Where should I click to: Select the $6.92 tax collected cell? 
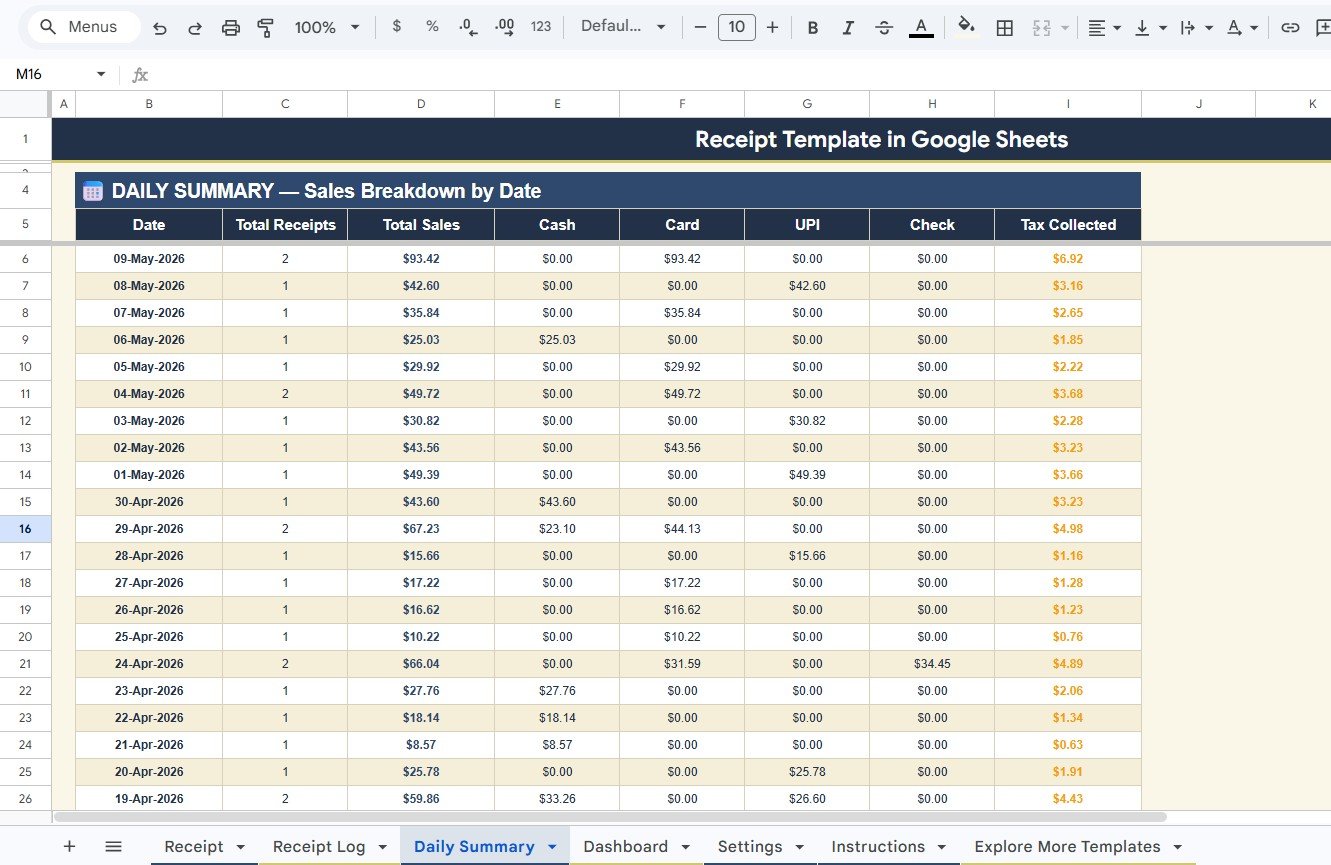coord(1068,259)
